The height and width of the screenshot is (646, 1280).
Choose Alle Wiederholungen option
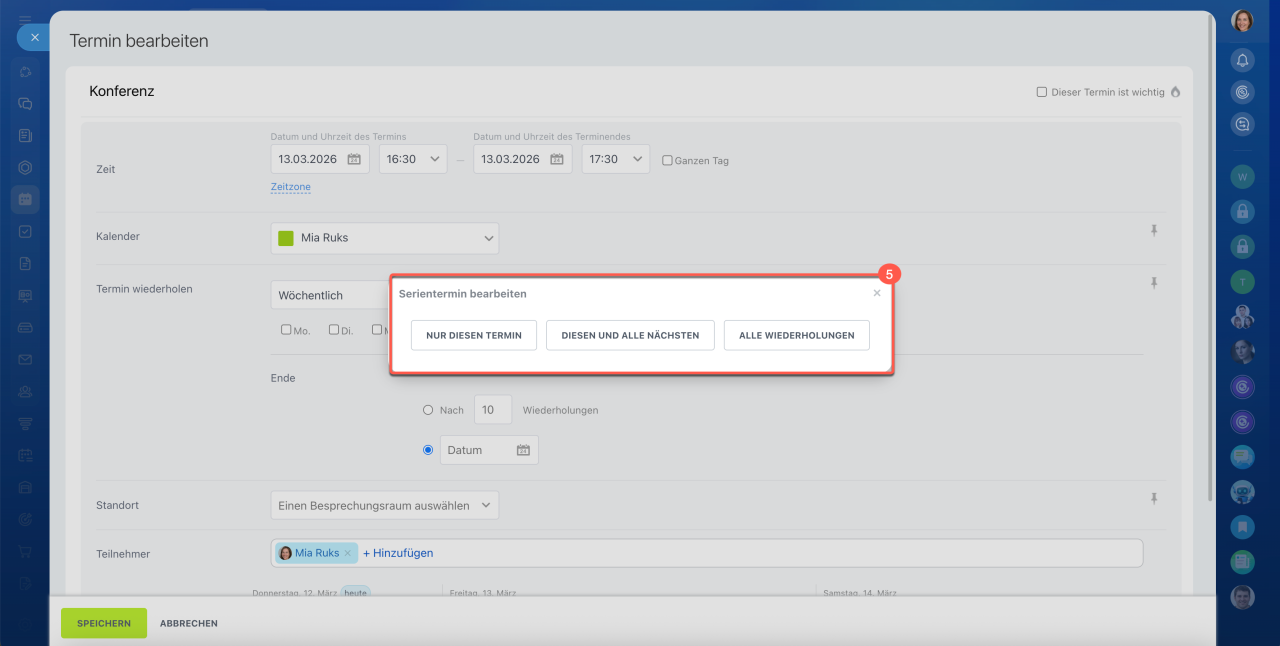coord(796,335)
